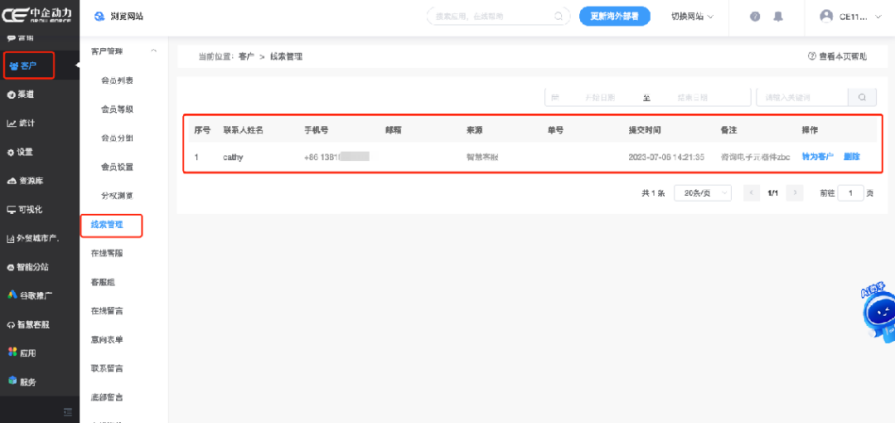This screenshot has height=423, width=895.
Task: Click the magnifier in the top search bar
Action: coord(559,17)
